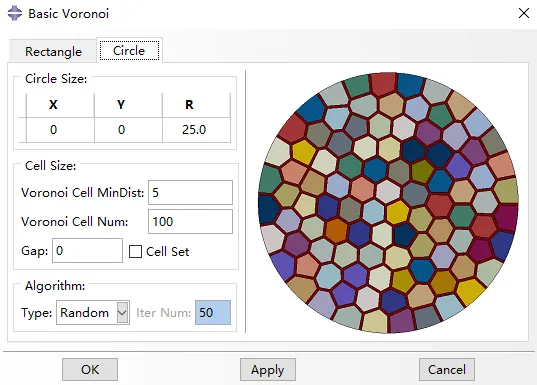
Task: Click the Basic Voronoi title bar icon
Action: click(x=15, y=13)
